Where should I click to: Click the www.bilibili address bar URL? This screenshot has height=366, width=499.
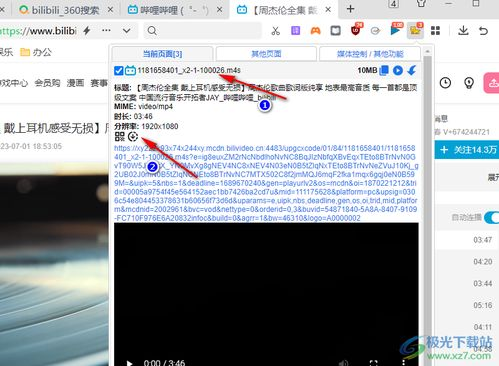click(38, 31)
